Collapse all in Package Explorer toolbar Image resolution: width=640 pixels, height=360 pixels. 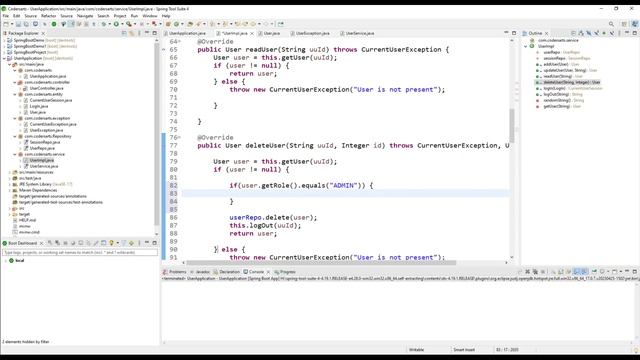[124, 33]
